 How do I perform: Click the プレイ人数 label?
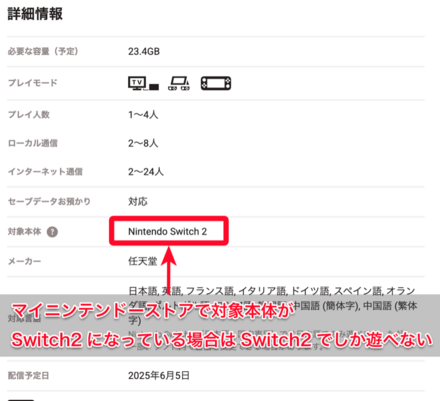pos(29,114)
